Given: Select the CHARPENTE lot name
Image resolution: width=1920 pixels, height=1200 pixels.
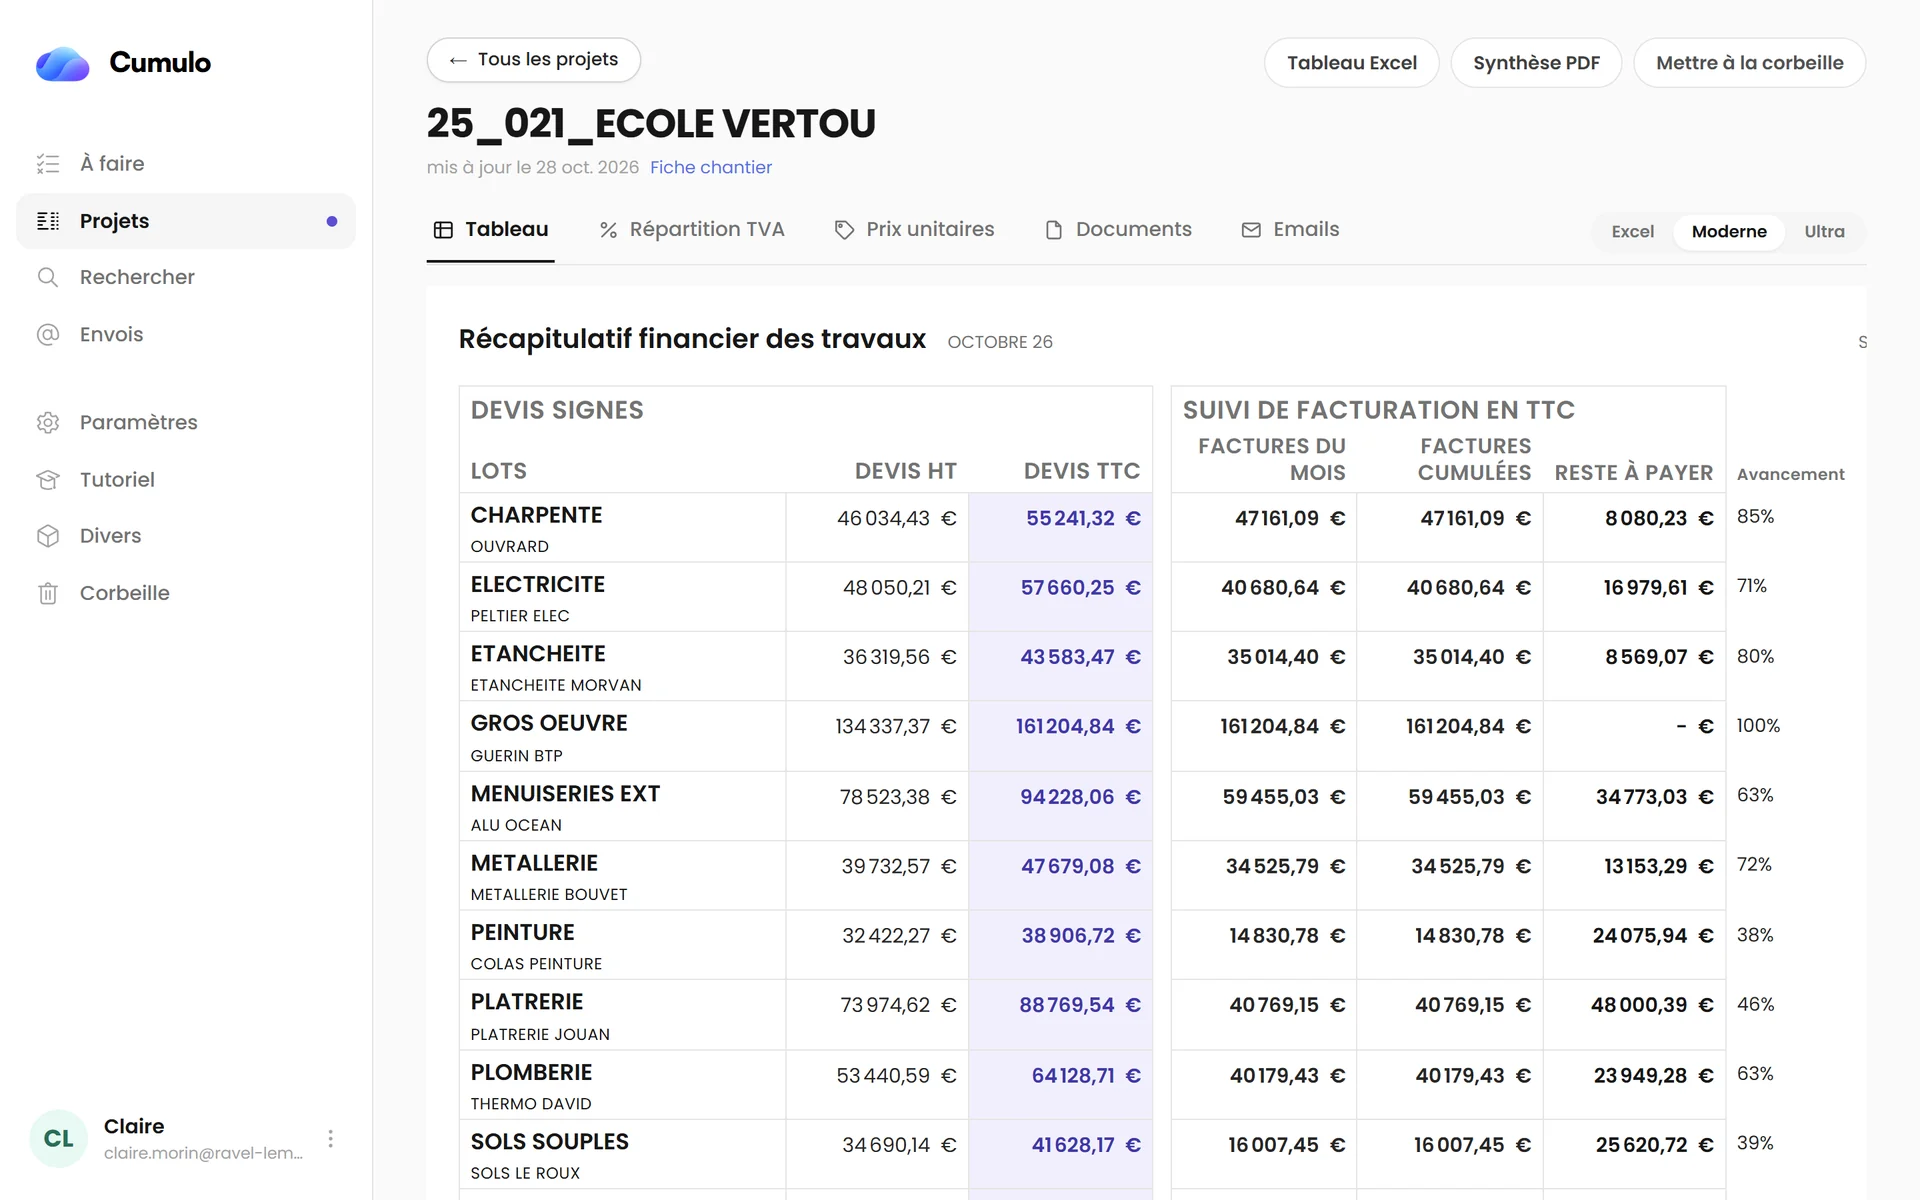Looking at the screenshot, I should coord(536,515).
